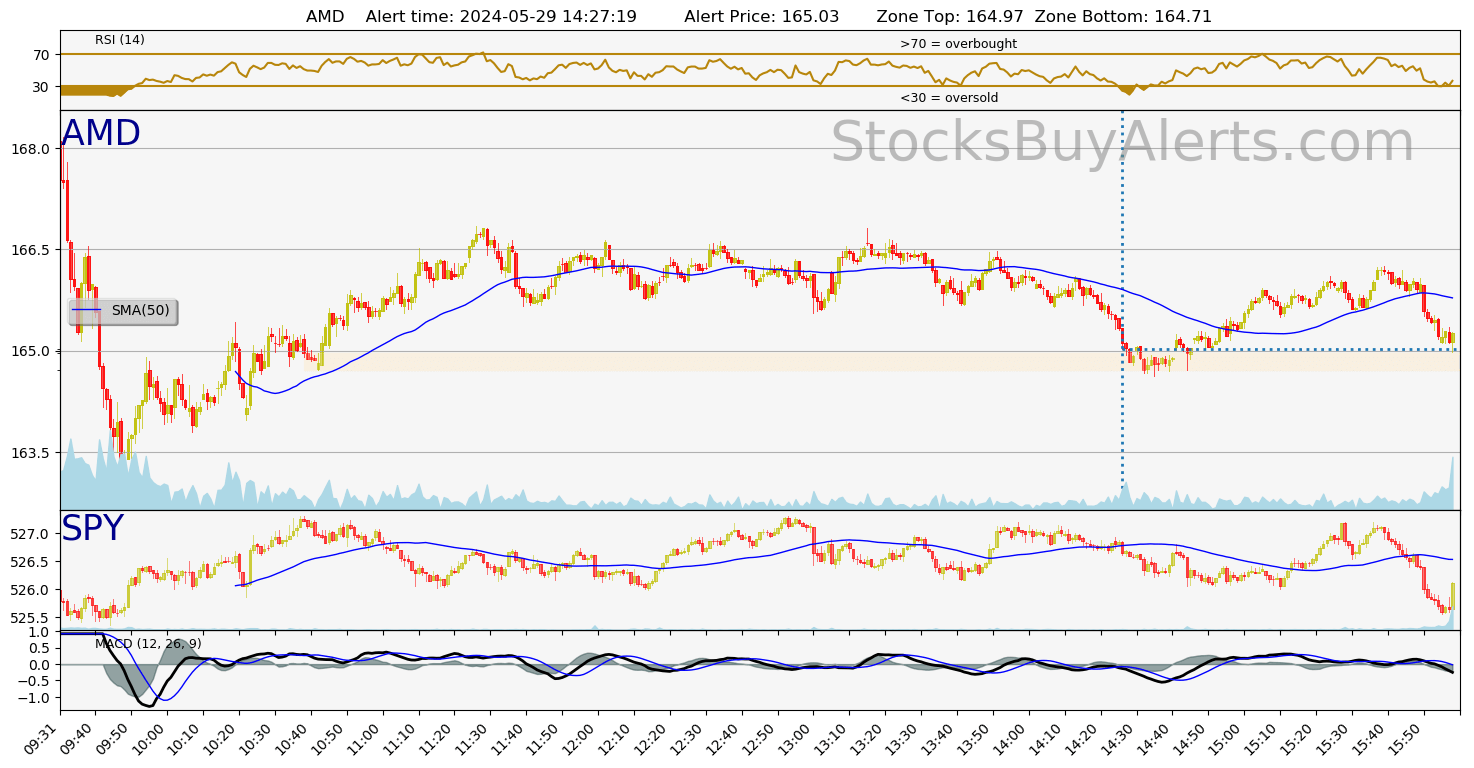
Task: Click the SPY ticker label
Action: pyautogui.click(x=92, y=528)
